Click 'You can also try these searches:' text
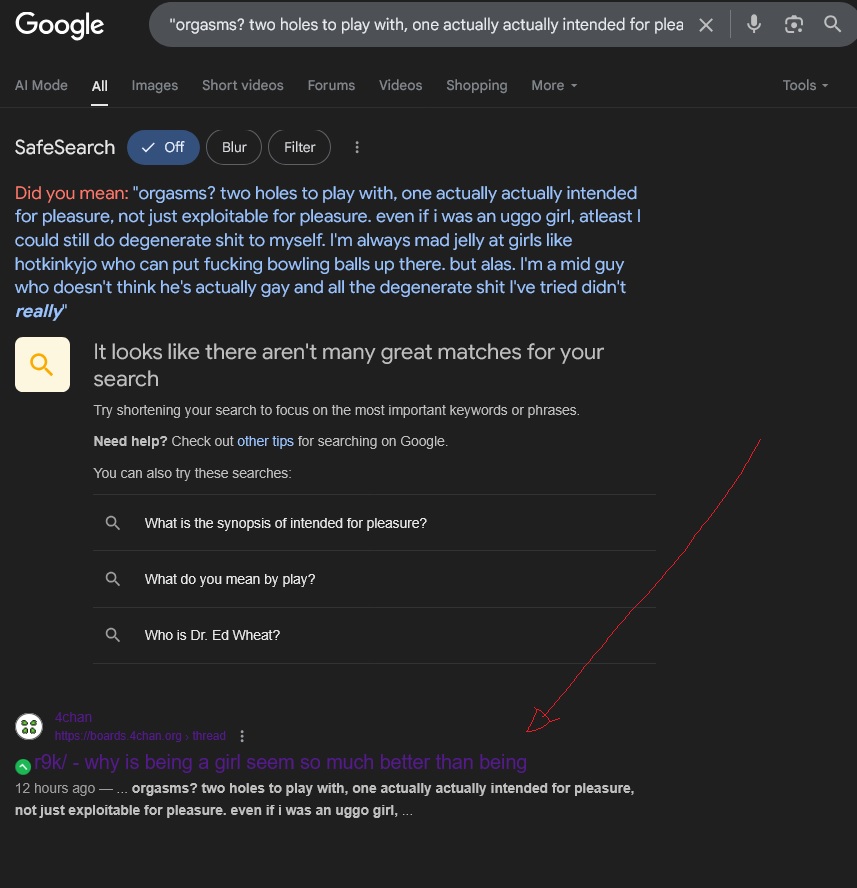The height and width of the screenshot is (888, 857). (193, 473)
